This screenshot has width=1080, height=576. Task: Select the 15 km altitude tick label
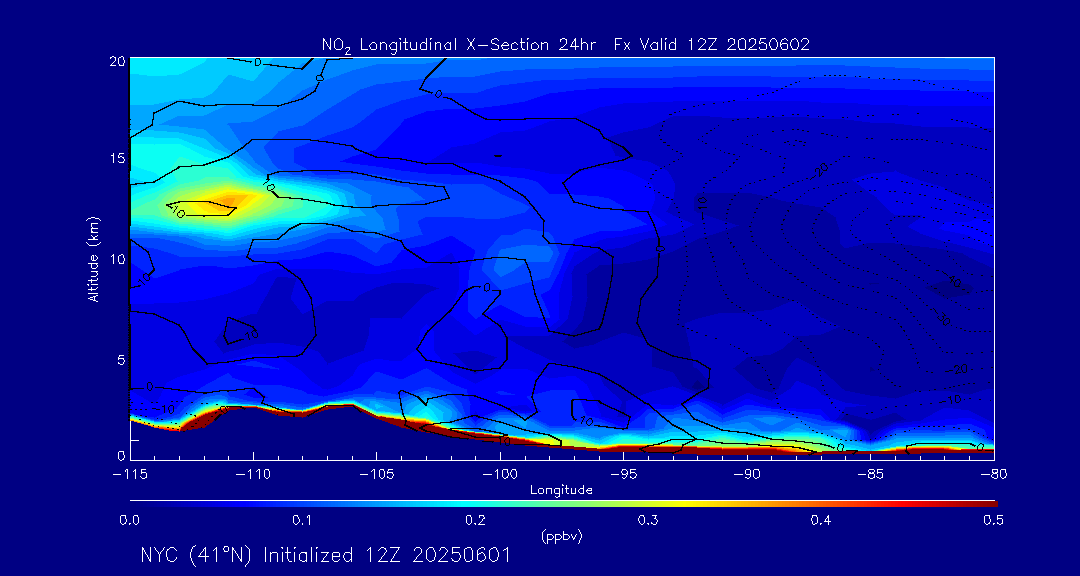[115, 159]
